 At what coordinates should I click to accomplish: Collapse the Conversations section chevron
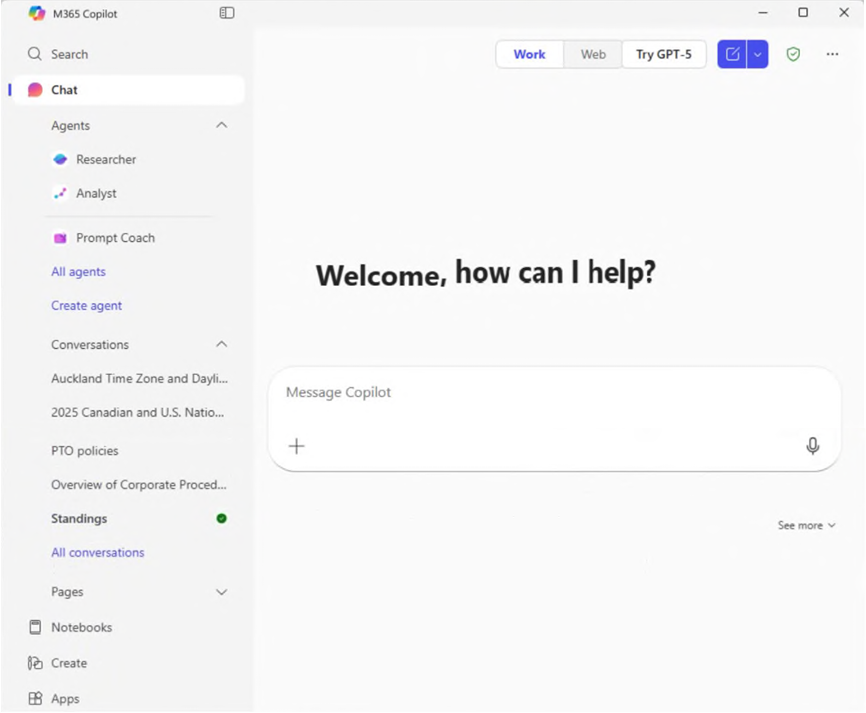pos(221,344)
